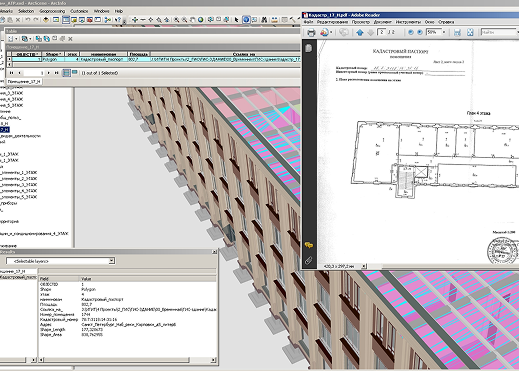Click zoom out button in Adobe Reader
The width and height of the screenshot is (519, 371).
tap(411, 32)
